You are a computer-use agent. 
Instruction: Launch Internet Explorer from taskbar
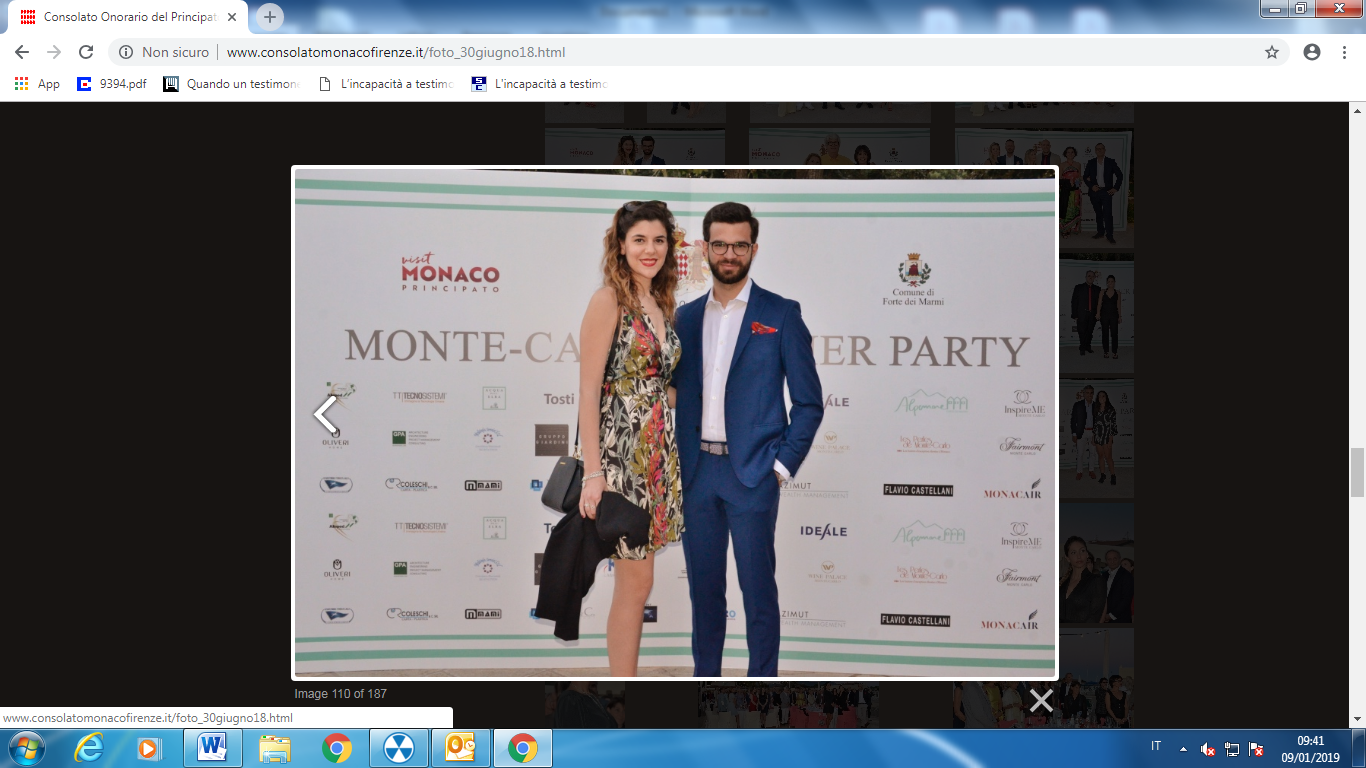[89, 748]
